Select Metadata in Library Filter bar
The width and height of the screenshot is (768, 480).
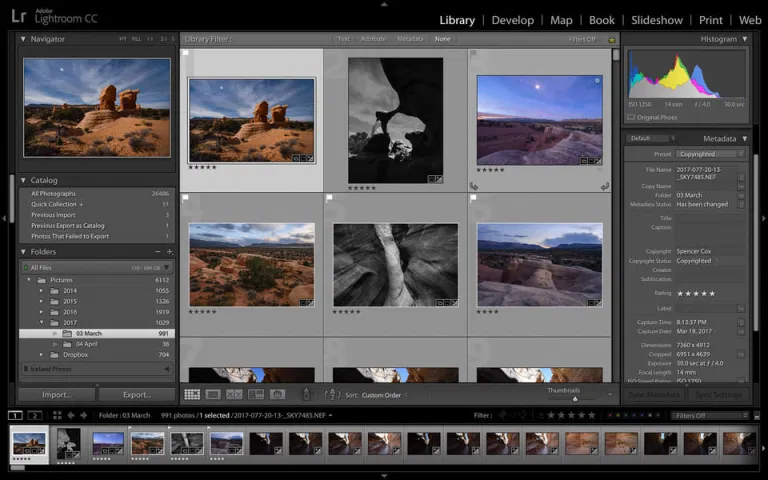410,39
